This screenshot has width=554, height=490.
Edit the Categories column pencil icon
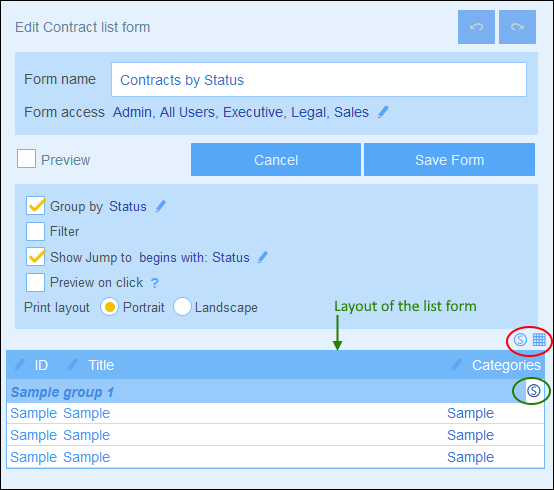coord(457,365)
